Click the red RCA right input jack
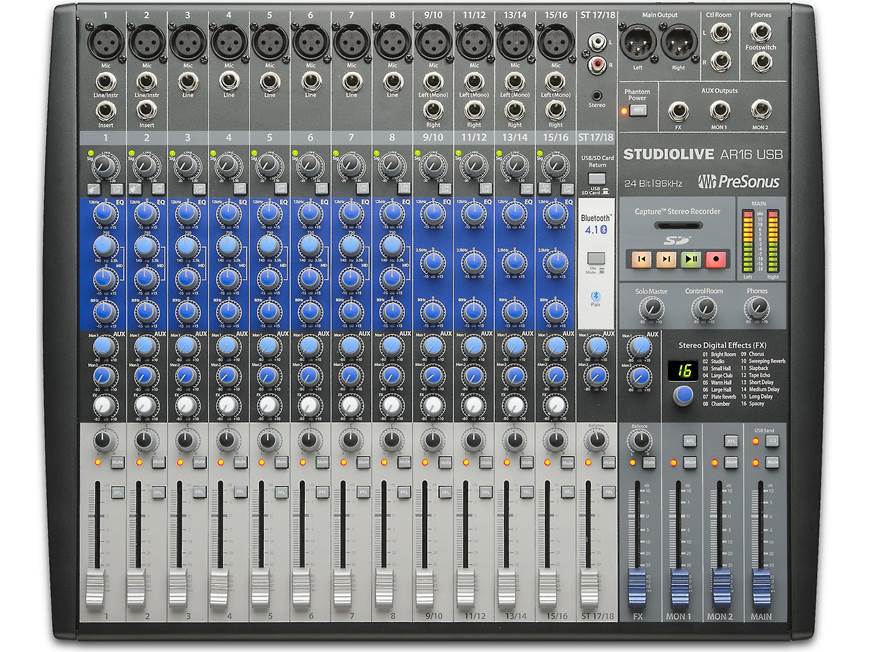 [596, 64]
